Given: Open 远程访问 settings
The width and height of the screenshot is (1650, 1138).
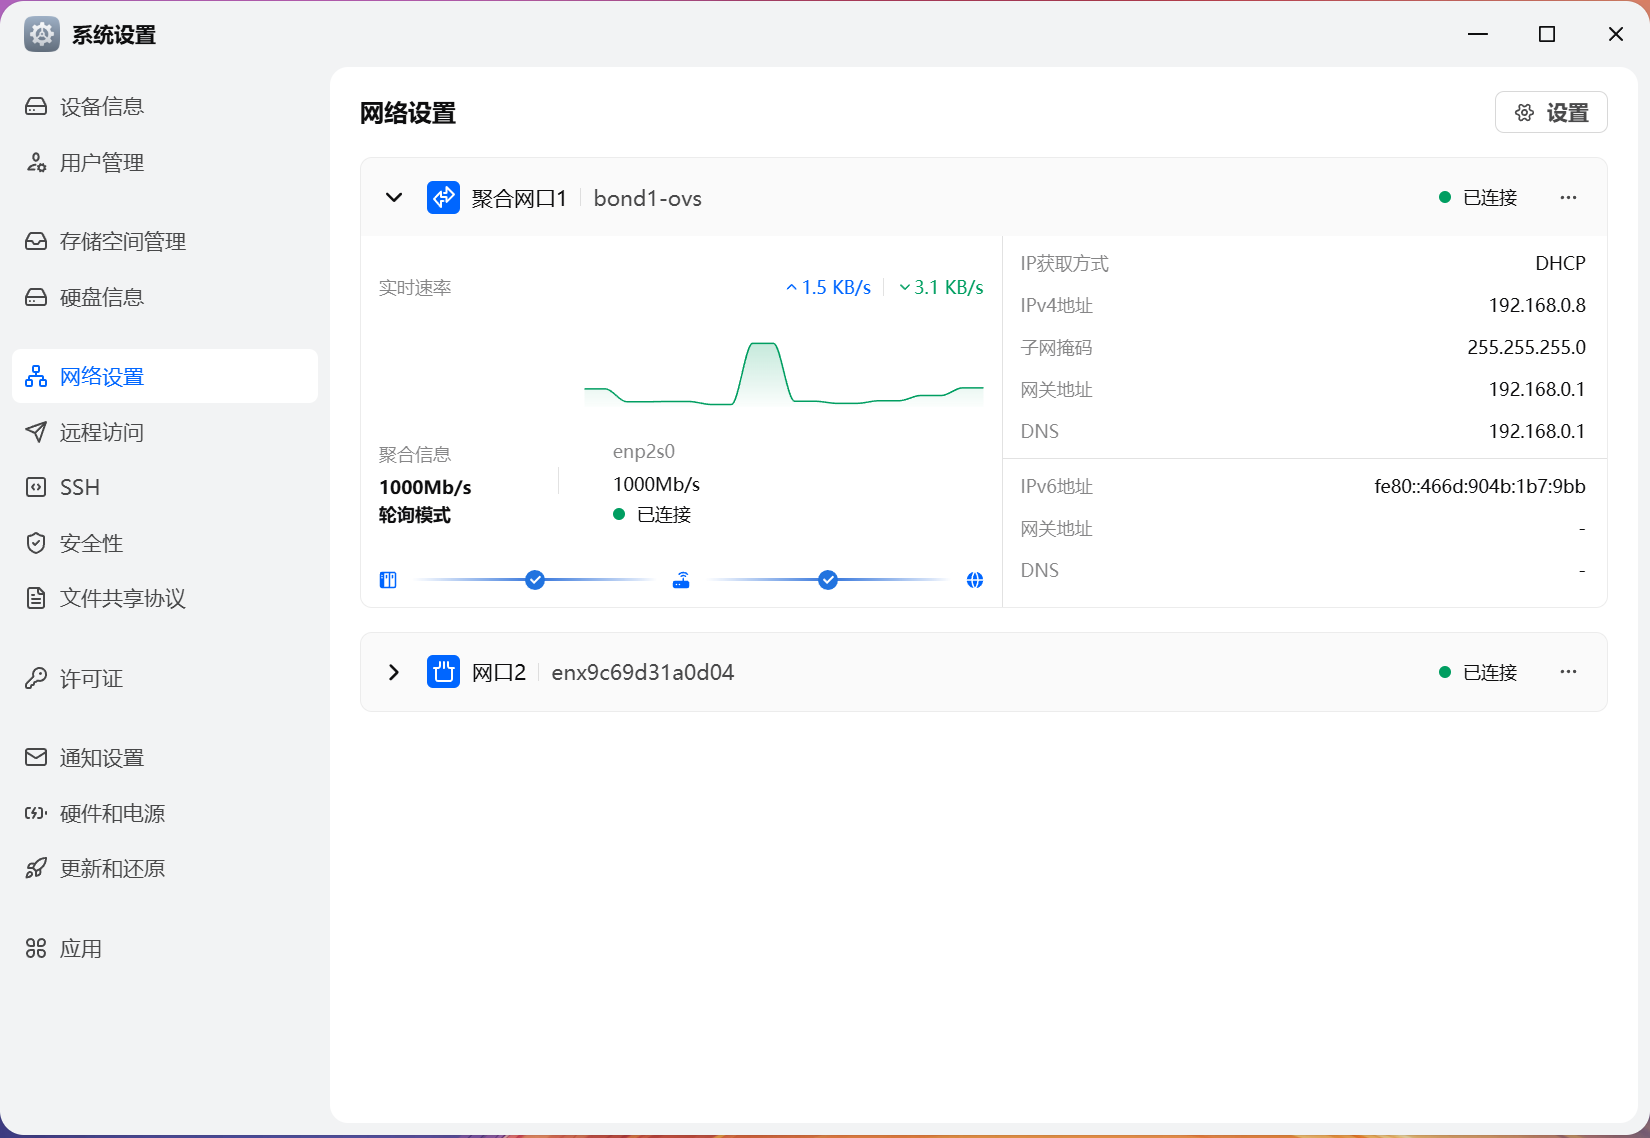Looking at the screenshot, I should click(102, 433).
